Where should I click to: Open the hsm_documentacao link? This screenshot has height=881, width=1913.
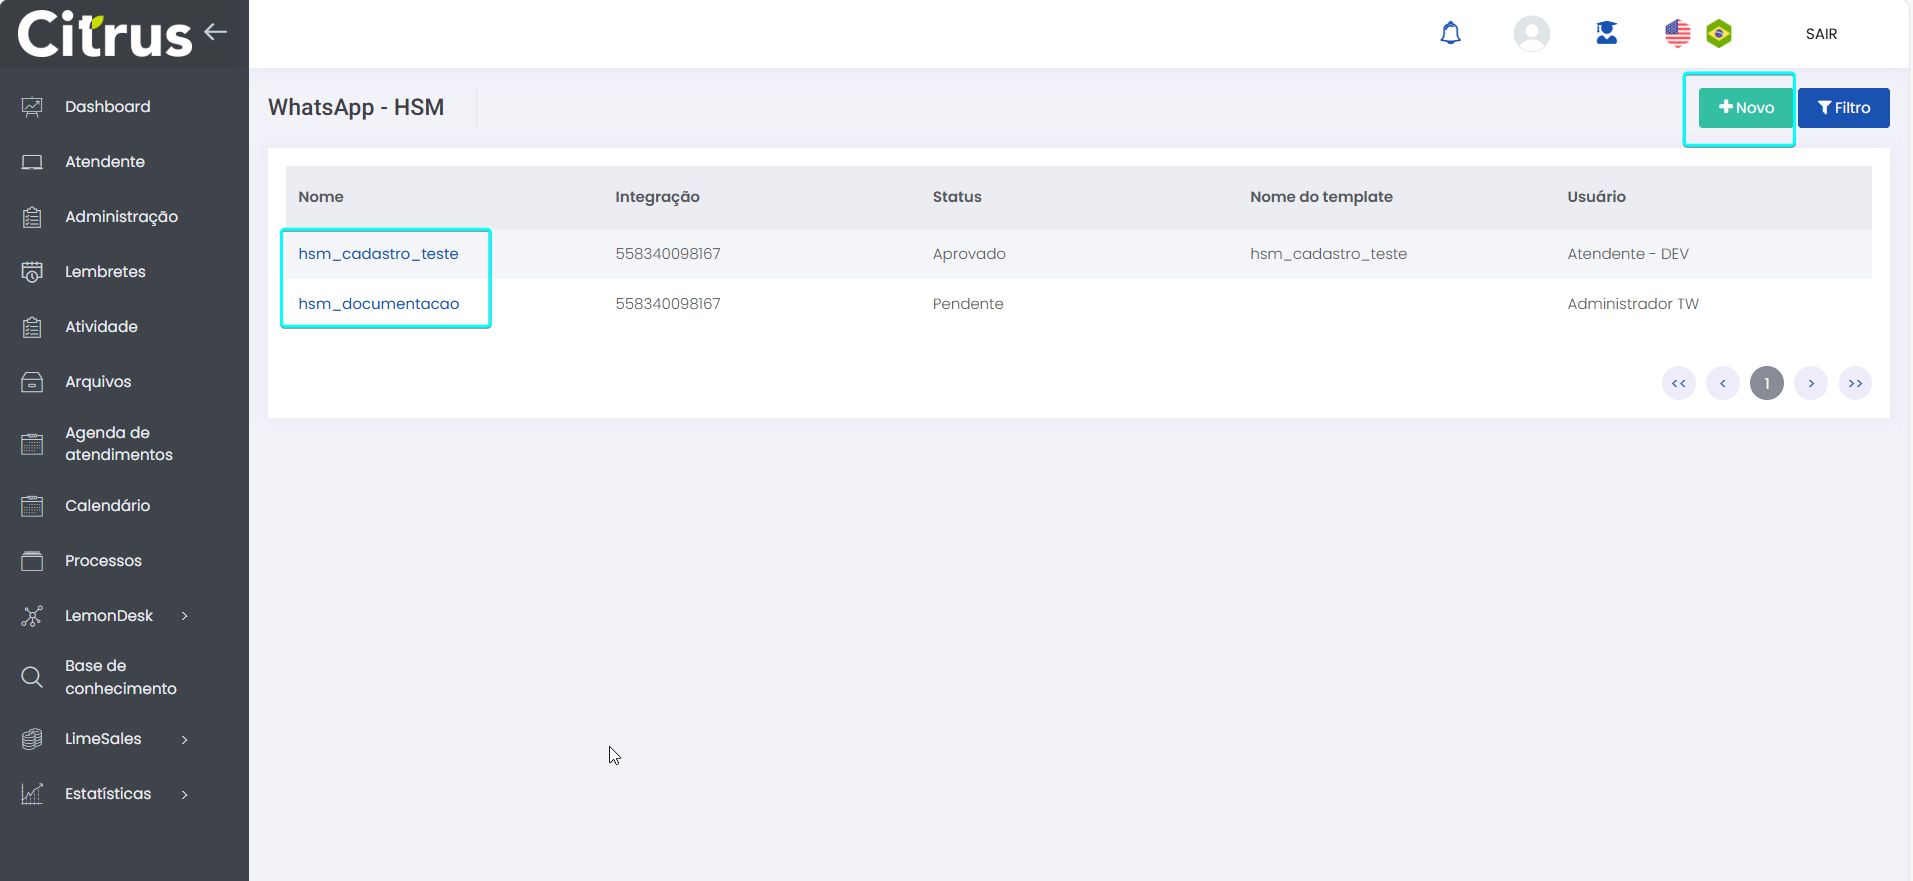(x=378, y=304)
